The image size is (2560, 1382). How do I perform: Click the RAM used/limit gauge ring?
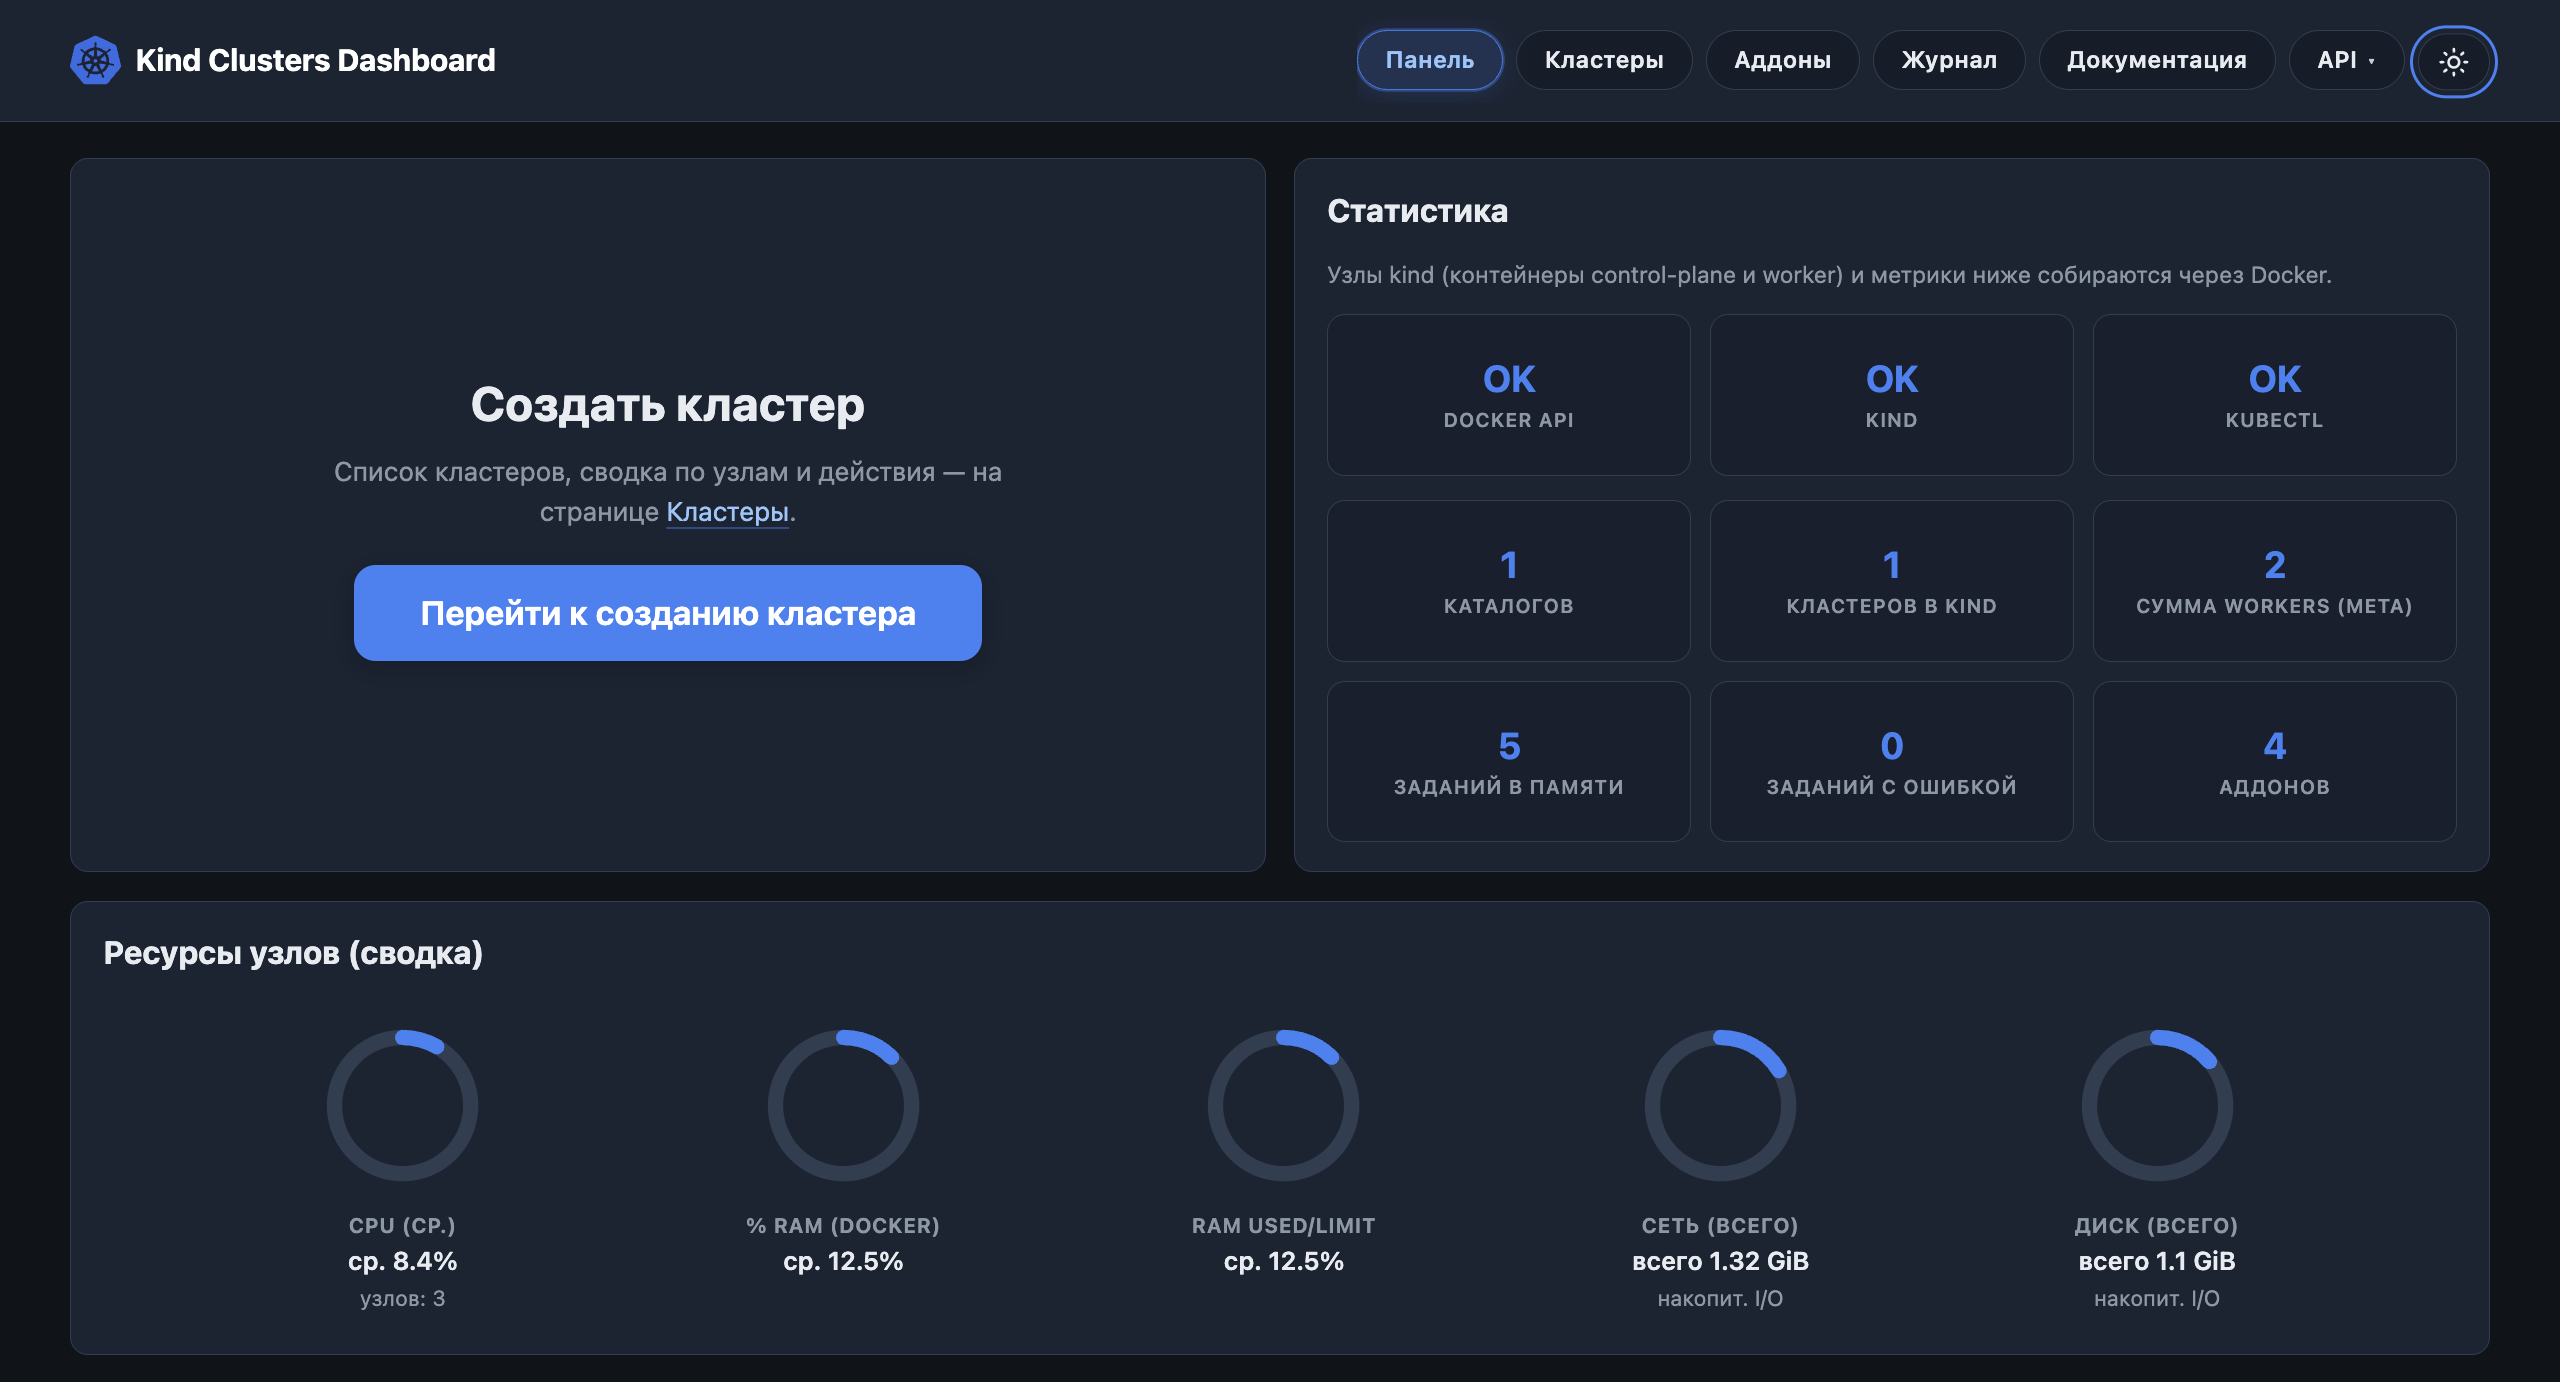[x=1284, y=1105]
